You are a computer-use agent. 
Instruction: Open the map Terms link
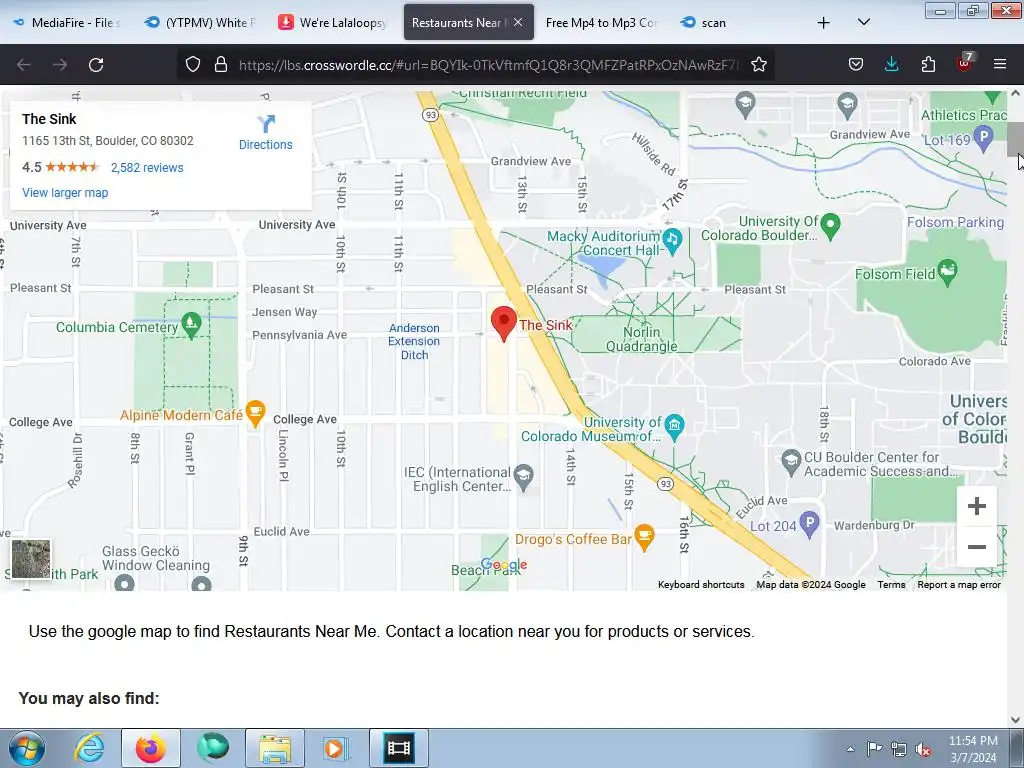(891, 584)
